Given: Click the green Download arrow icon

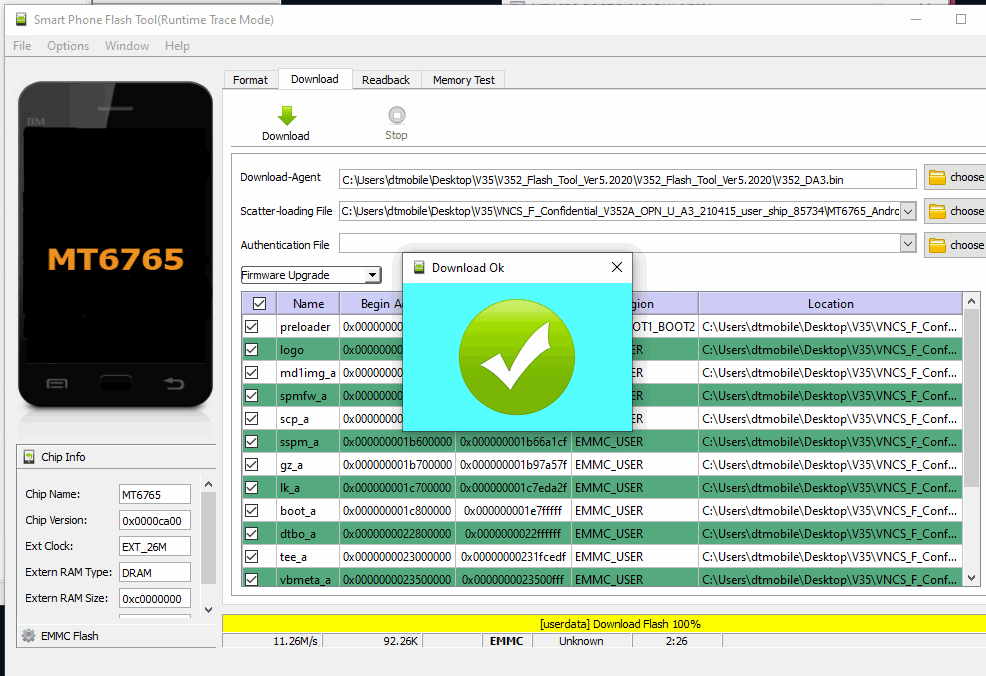Looking at the screenshot, I should click(x=286, y=115).
